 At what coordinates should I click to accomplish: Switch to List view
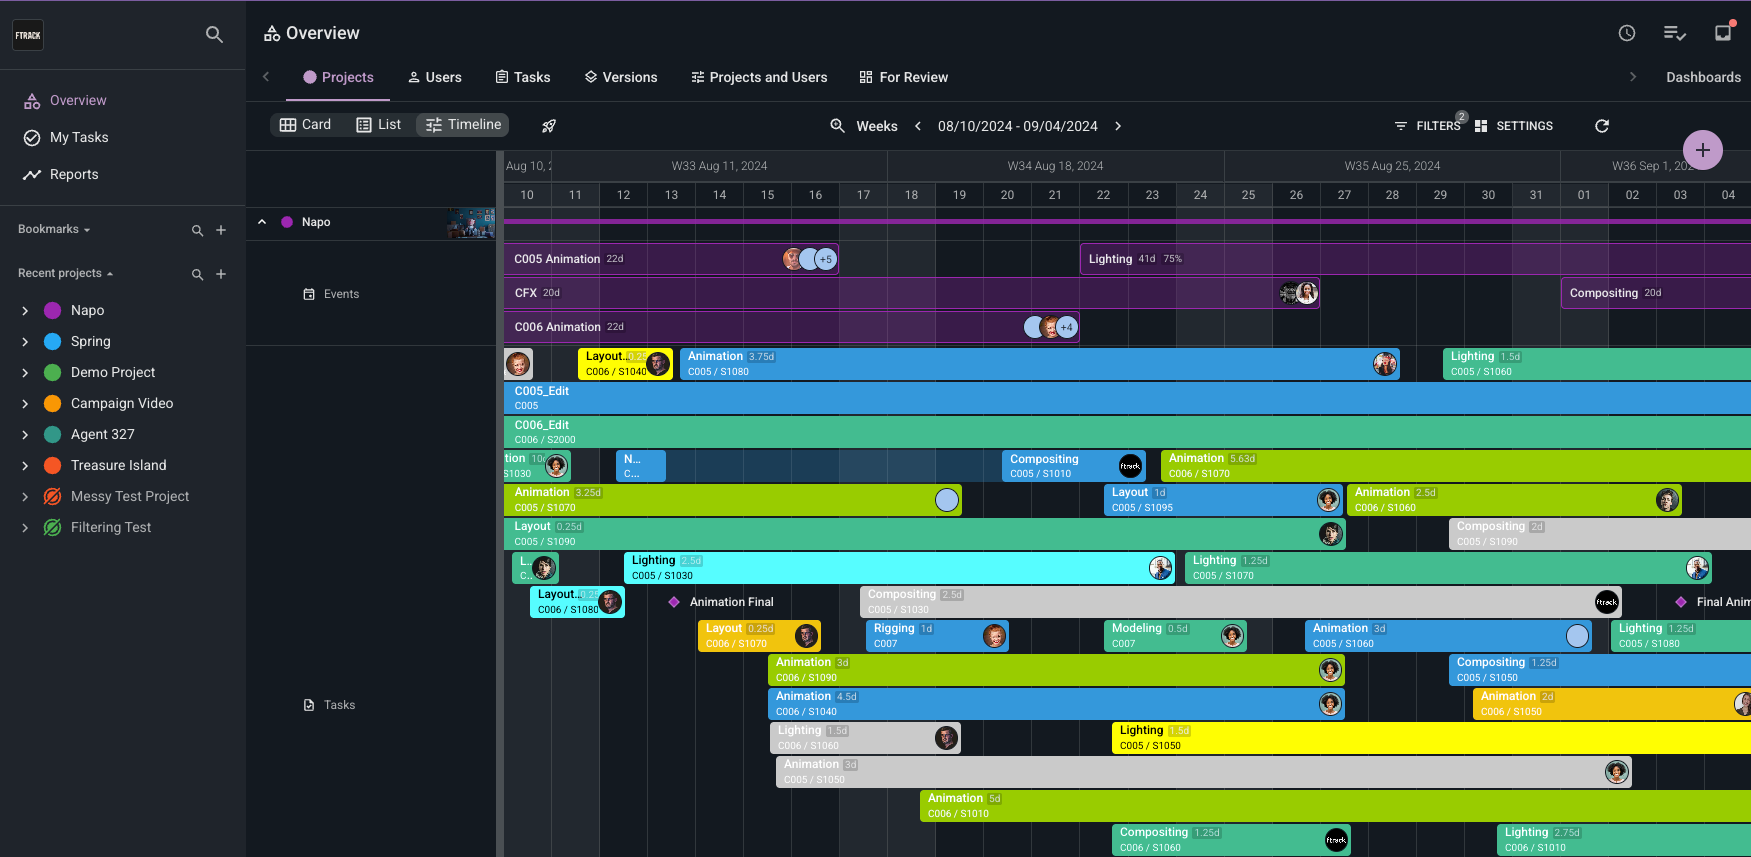click(x=379, y=125)
